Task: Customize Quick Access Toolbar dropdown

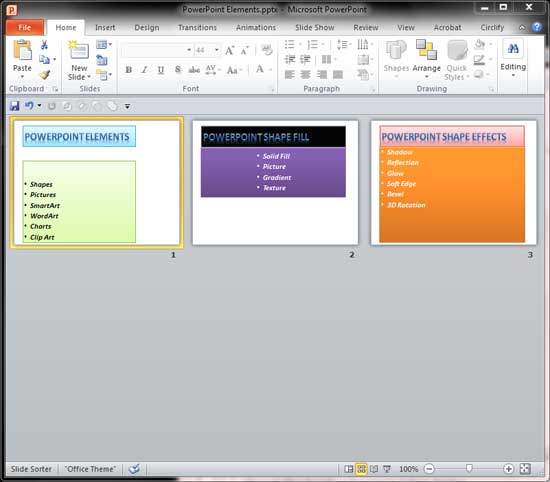Action: 127,106
